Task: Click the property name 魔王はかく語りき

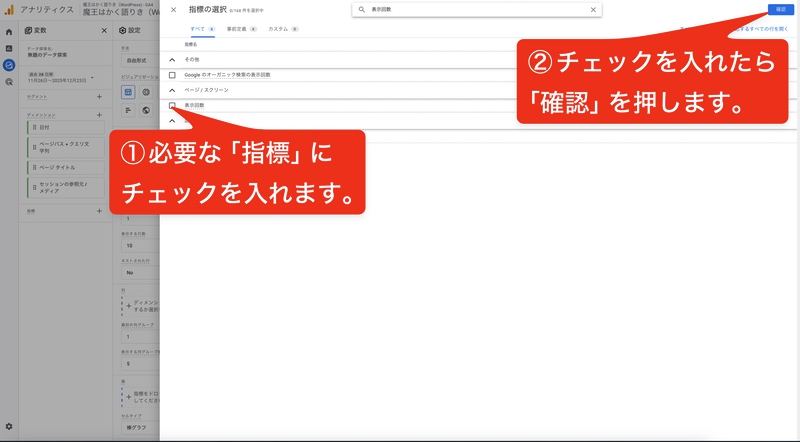Action: [121, 12]
